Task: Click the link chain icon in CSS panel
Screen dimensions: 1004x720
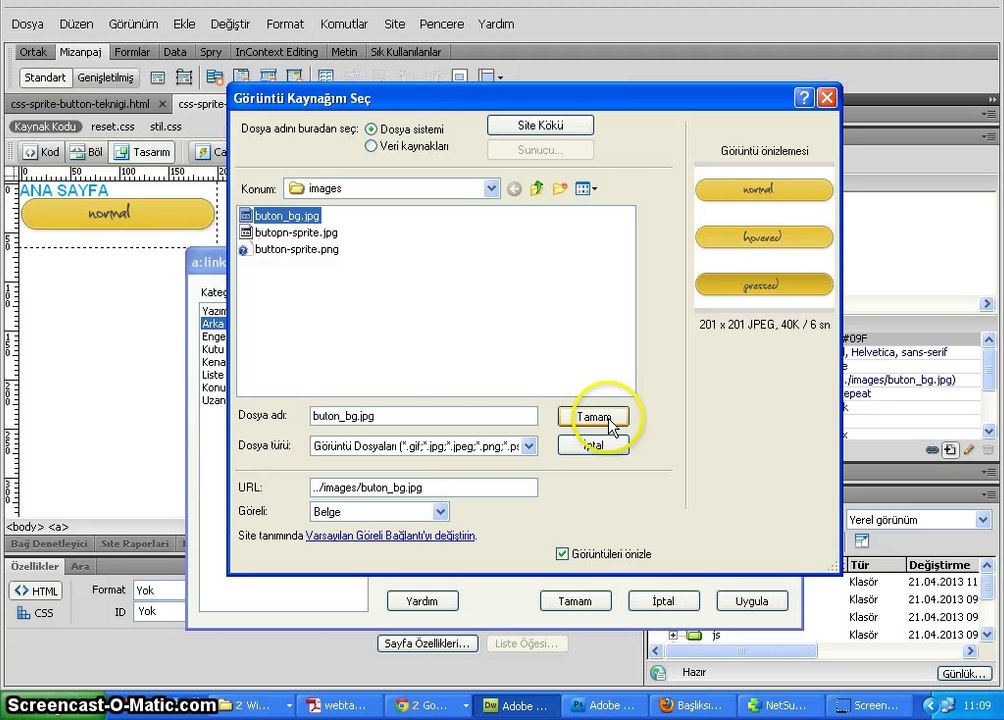Action: click(932, 450)
